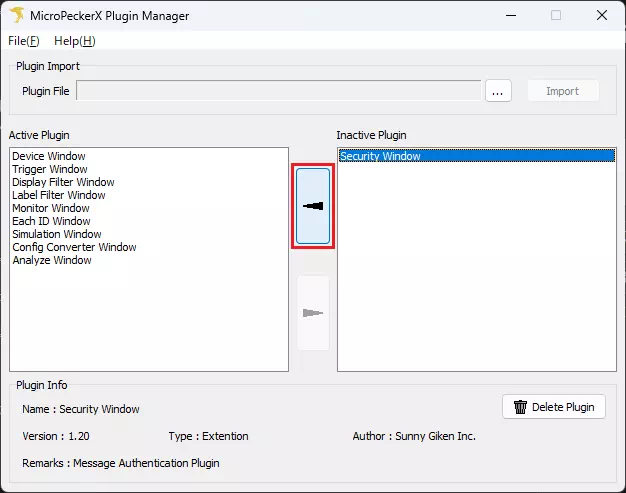Click the Delete Plugin button with the trash icon

point(554,407)
